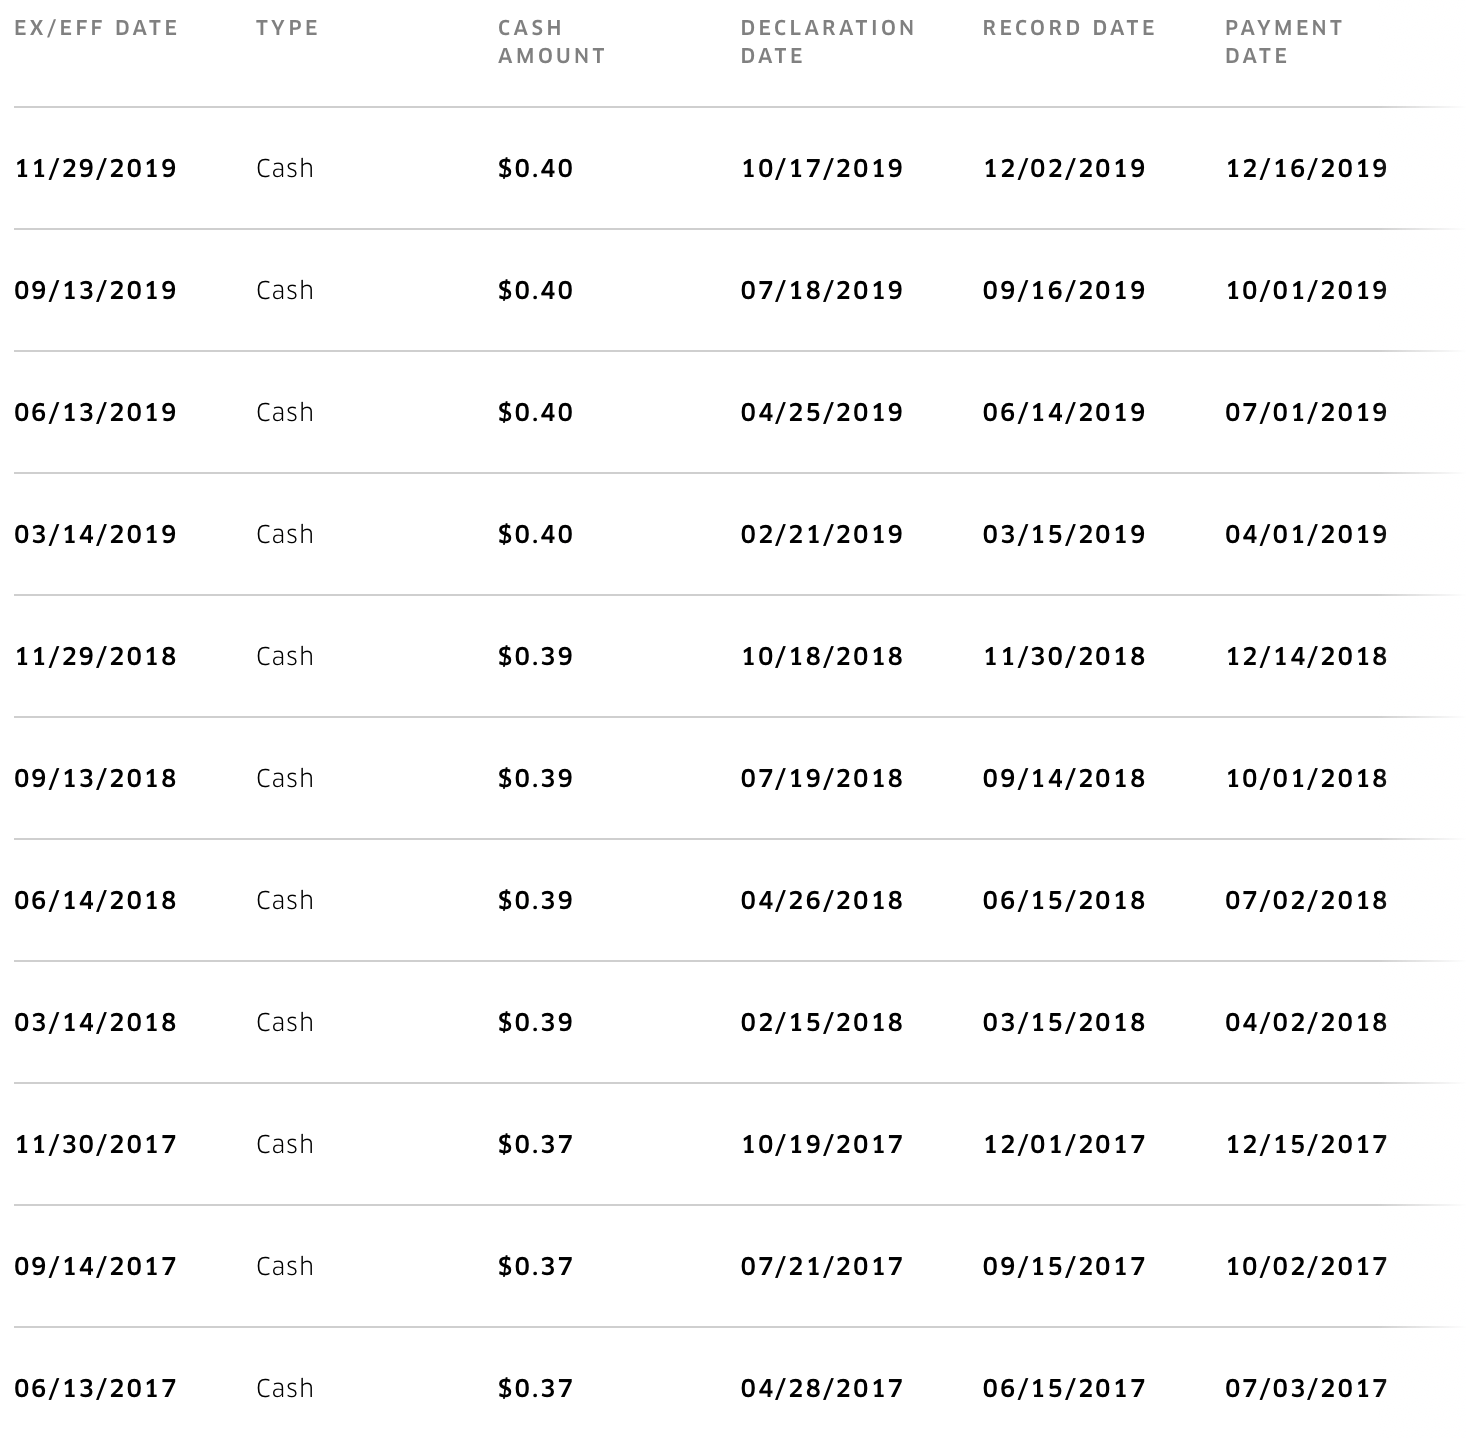Image resolution: width=1466 pixels, height=1438 pixels.
Task: Click the PAYMENT DATE column header
Action: pyautogui.click(x=1284, y=42)
